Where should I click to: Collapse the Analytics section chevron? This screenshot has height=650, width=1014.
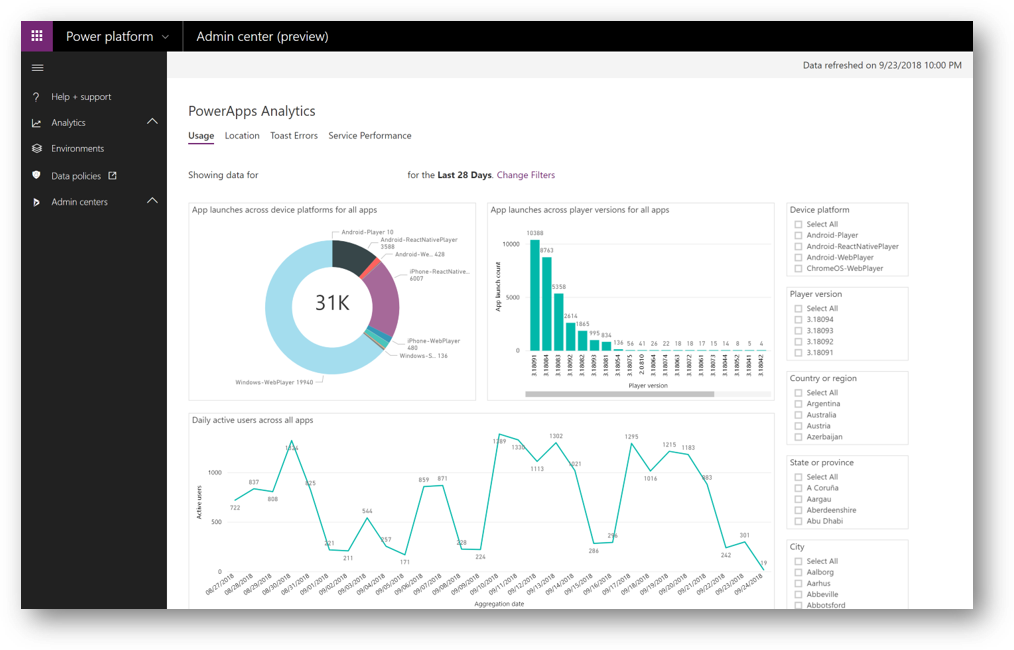tap(152, 122)
